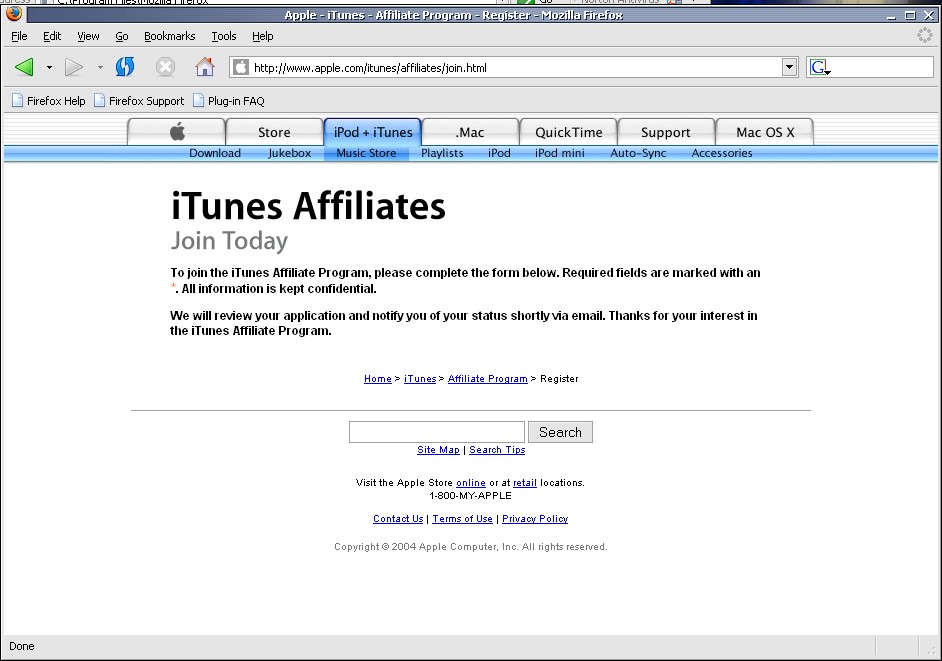Switch to the Mac OS X tab

tap(765, 132)
